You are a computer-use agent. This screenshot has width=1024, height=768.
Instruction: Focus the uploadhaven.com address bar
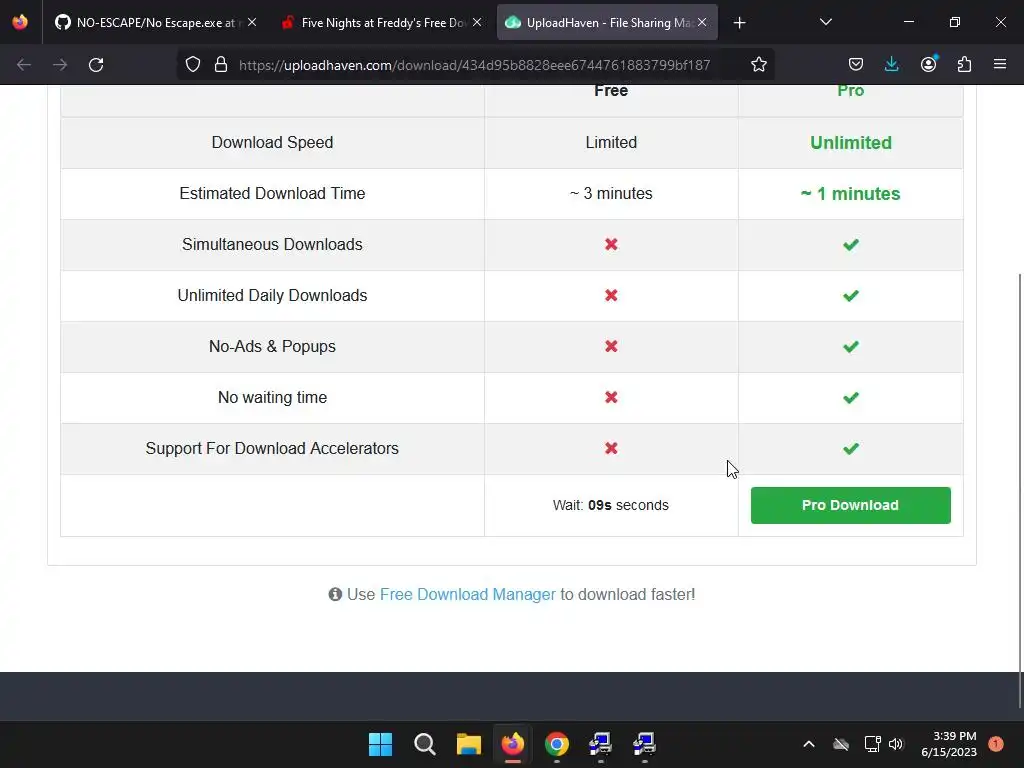(474, 65)
